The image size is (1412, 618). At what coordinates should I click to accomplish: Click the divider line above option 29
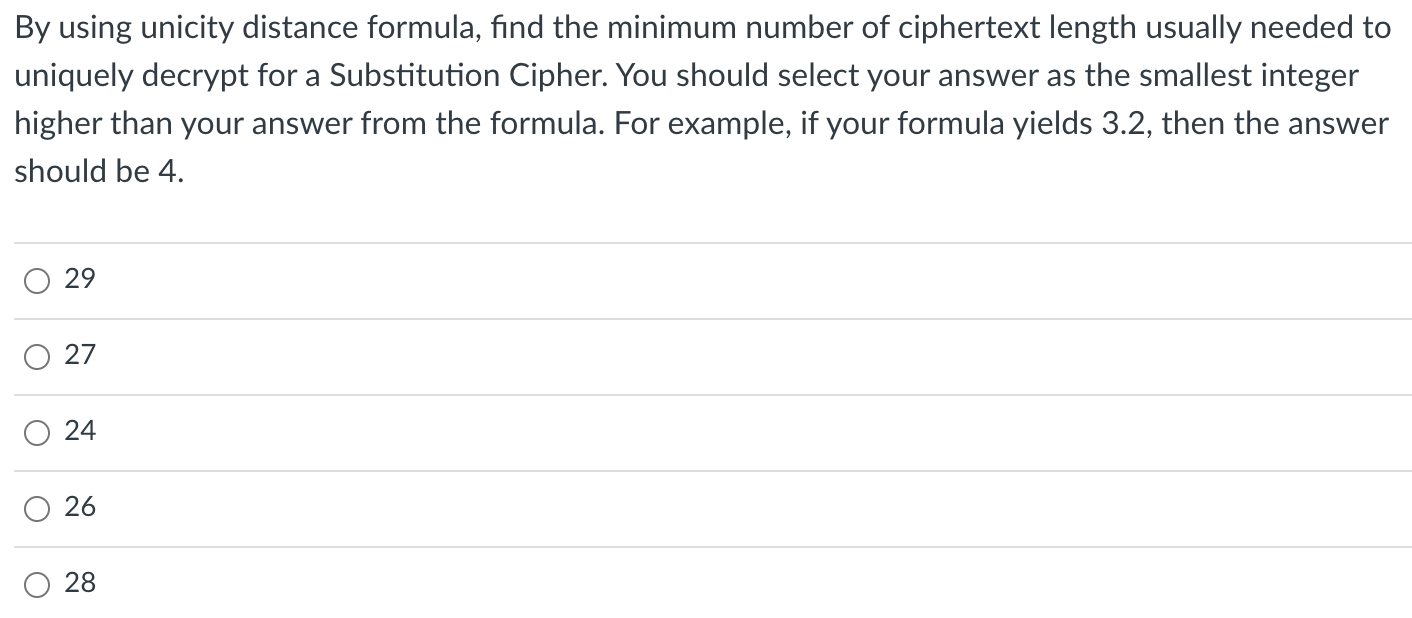pyautogui.click(x=700, y=241)
